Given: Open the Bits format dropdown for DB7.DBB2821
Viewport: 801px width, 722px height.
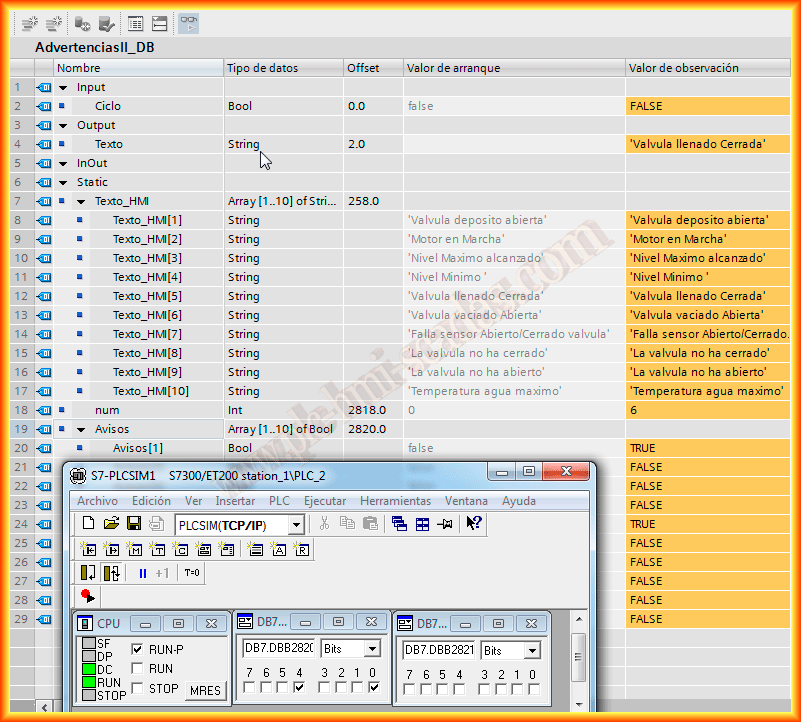Looking at the screenshot, I should [532, 651].
